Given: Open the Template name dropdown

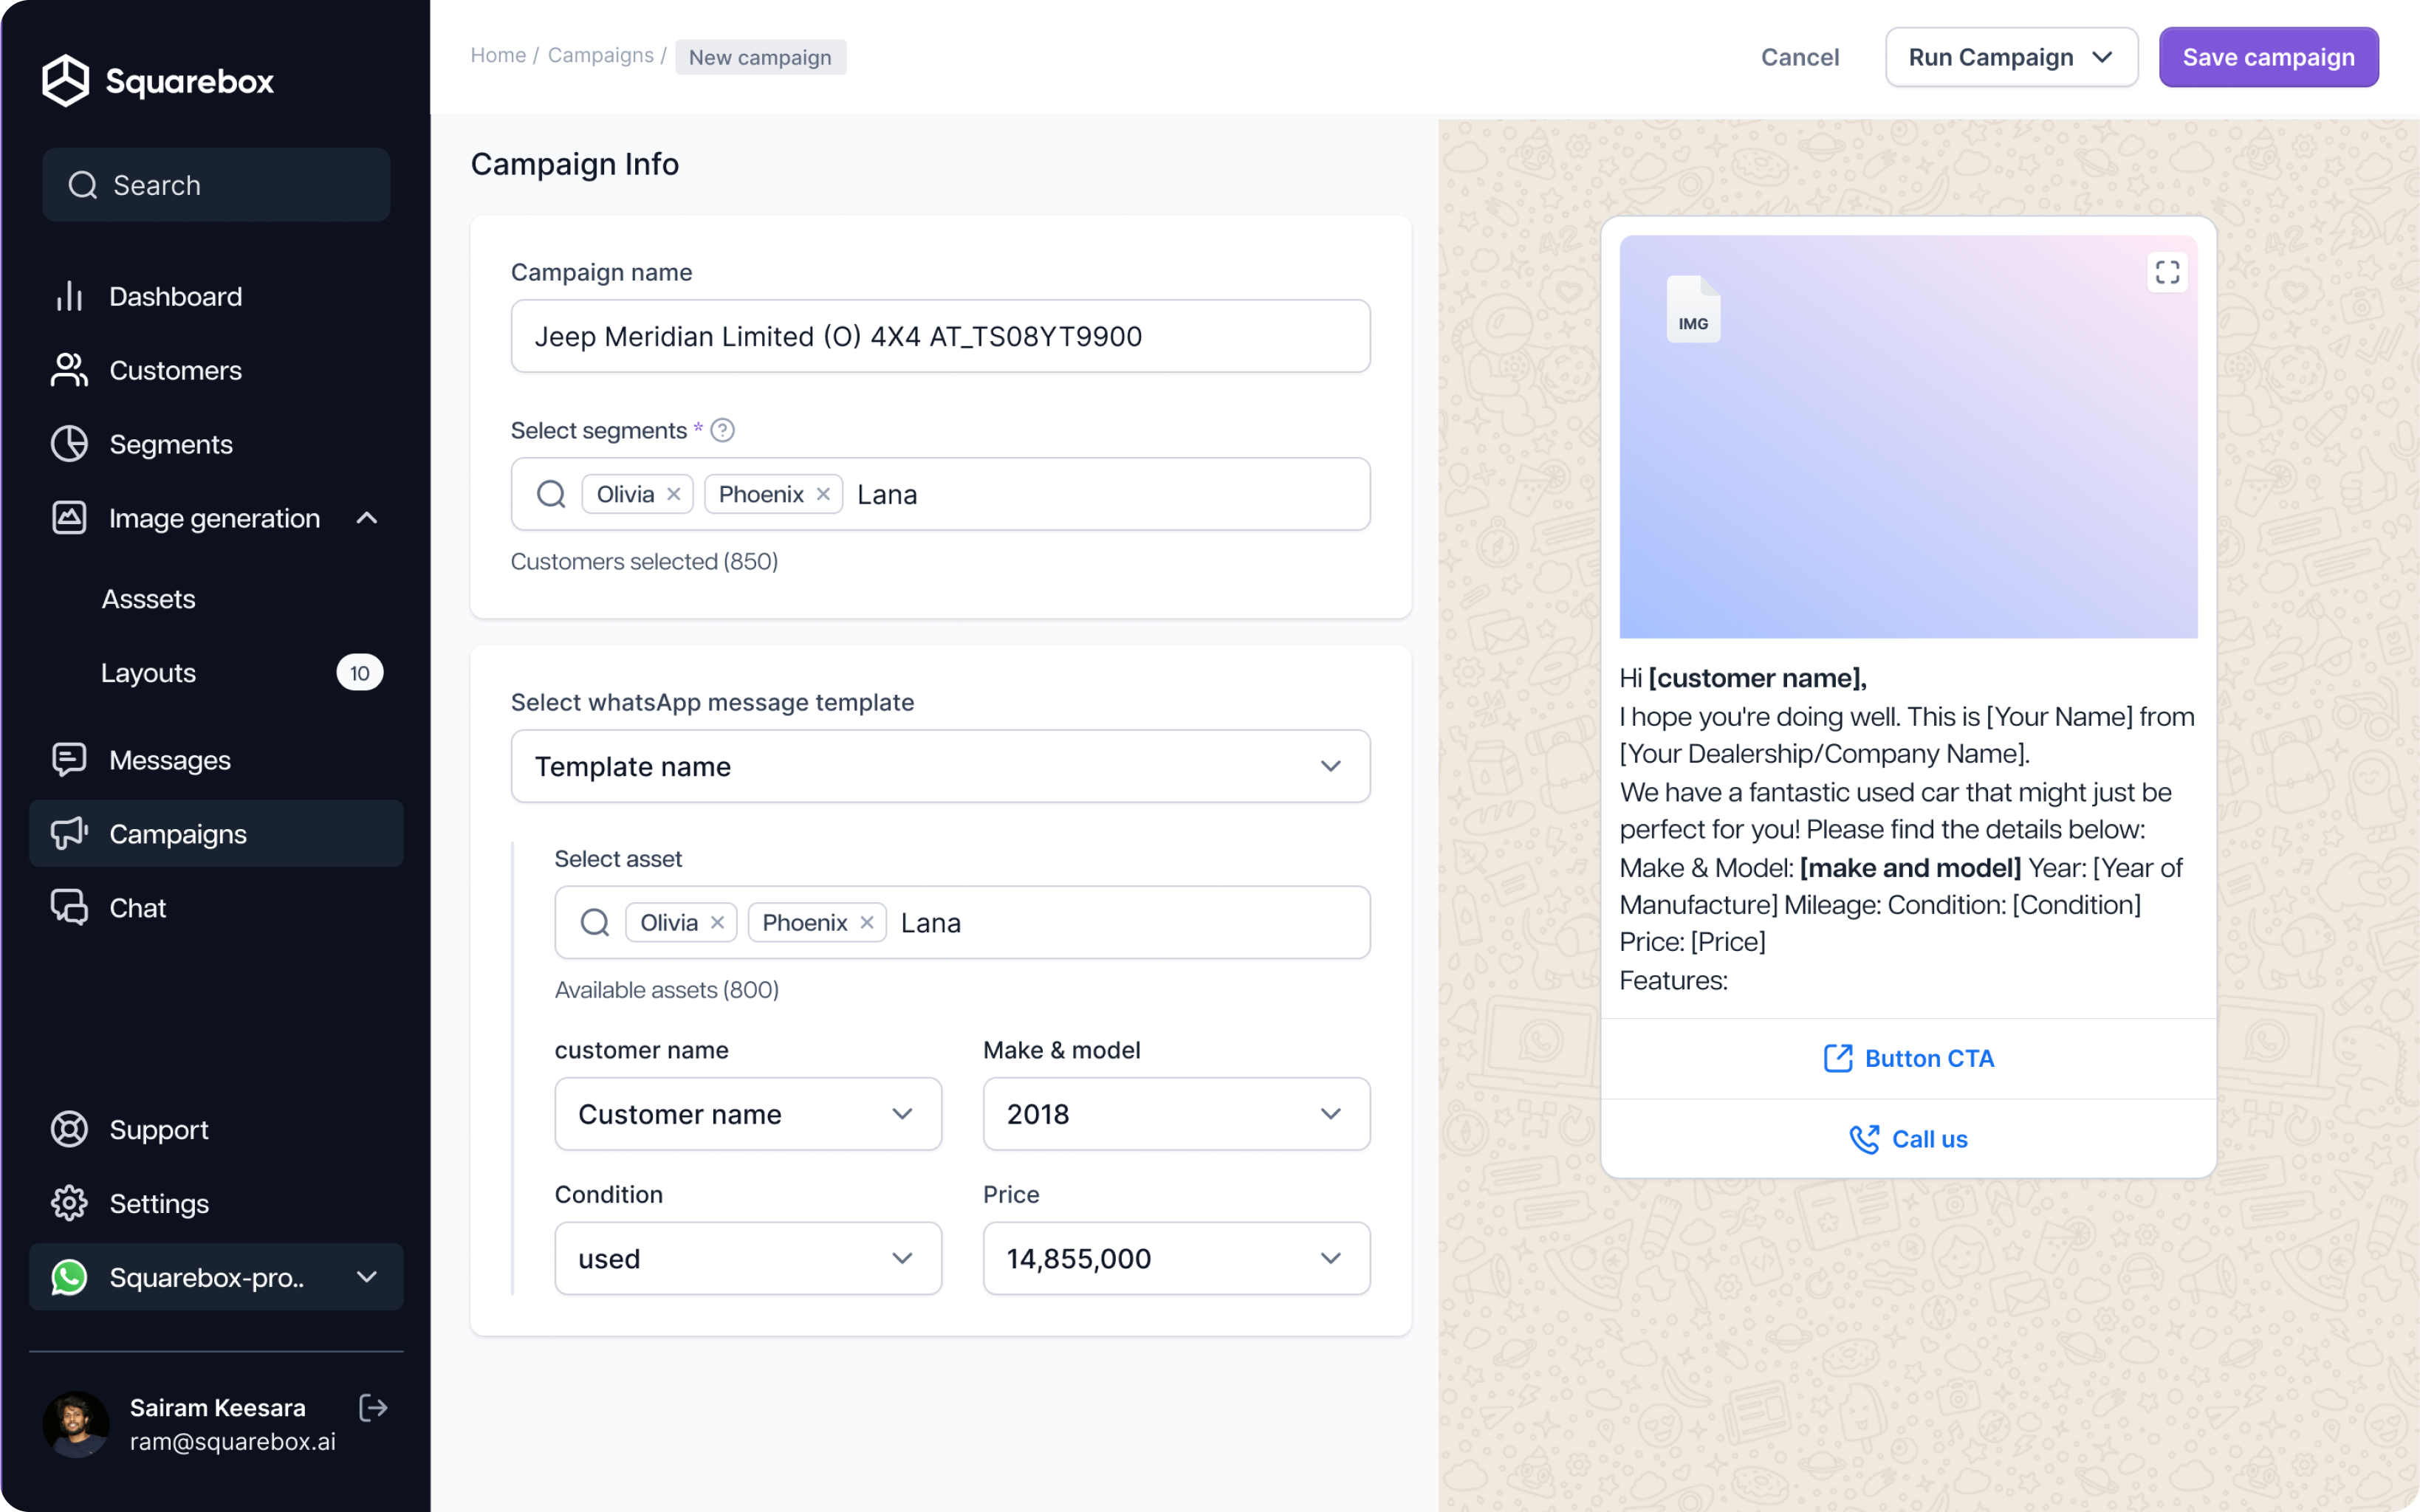Looking at the screenshot, I should (x=940, y=766).
